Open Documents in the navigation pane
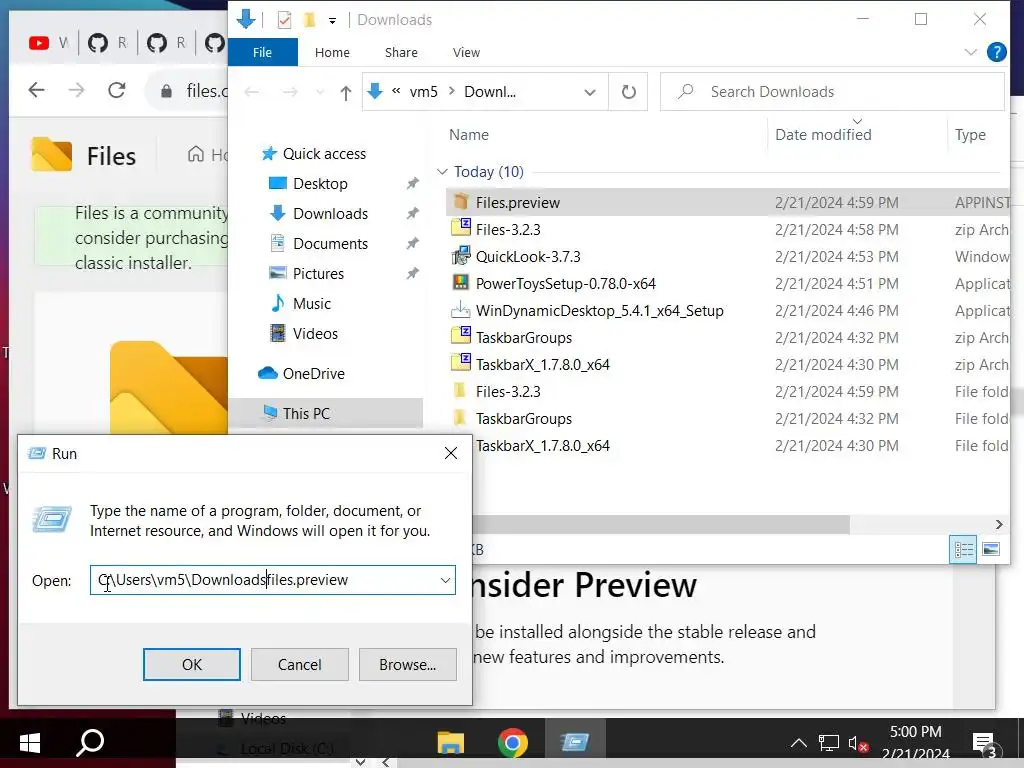The height and width of the screenshot is (768, 1024). click(x=330, y=244)
